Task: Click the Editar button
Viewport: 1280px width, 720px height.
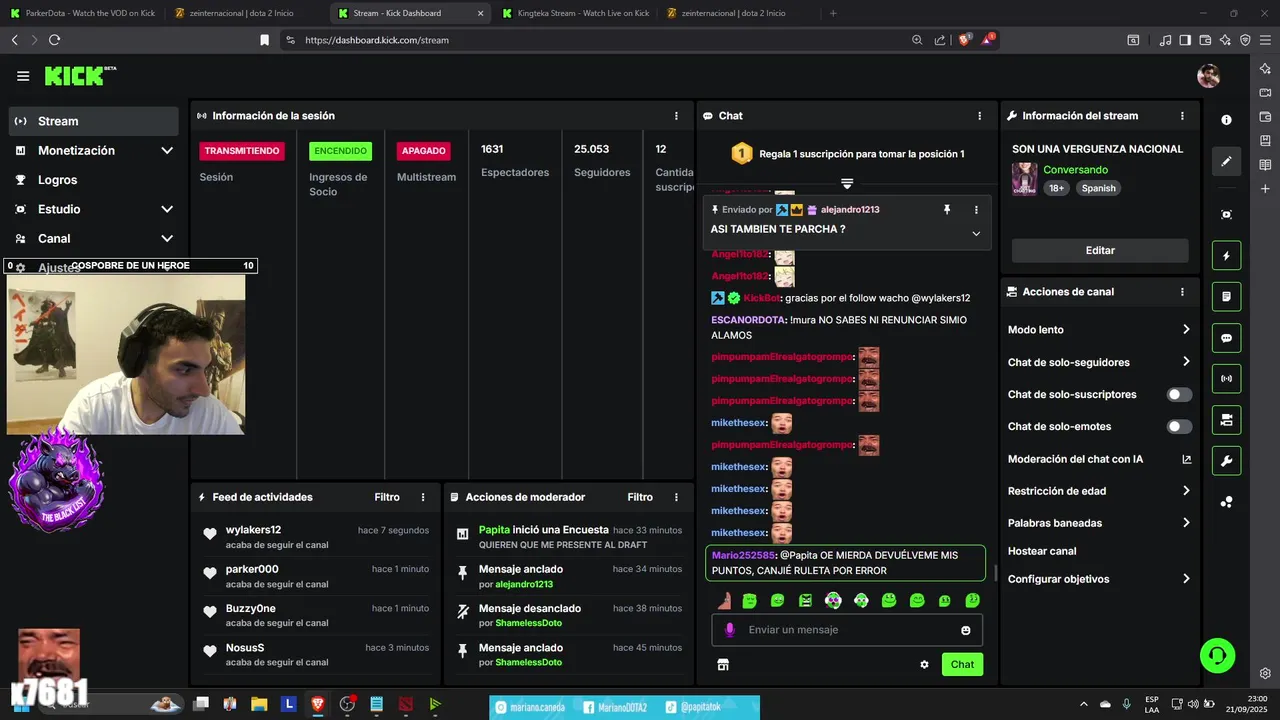Action: pyautogui.click(x=1100, y=251)
